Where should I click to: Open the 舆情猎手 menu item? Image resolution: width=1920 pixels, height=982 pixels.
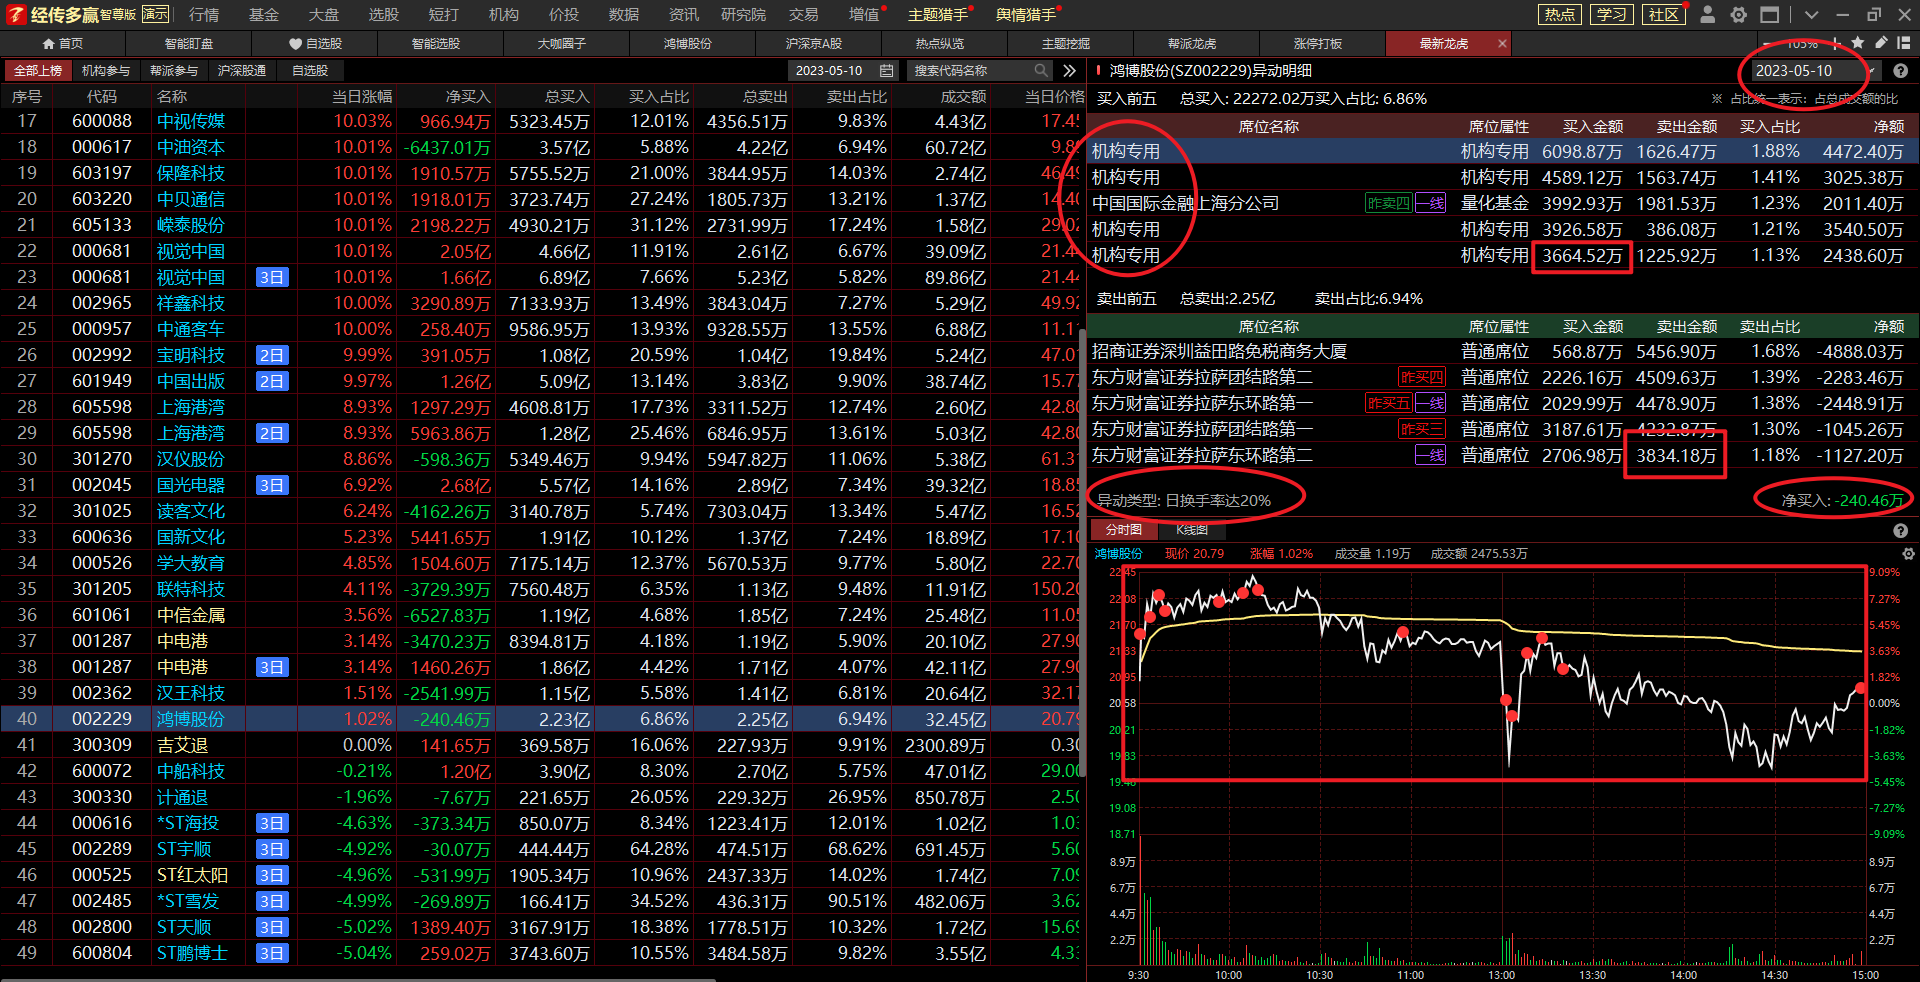tap(1026, 15)
